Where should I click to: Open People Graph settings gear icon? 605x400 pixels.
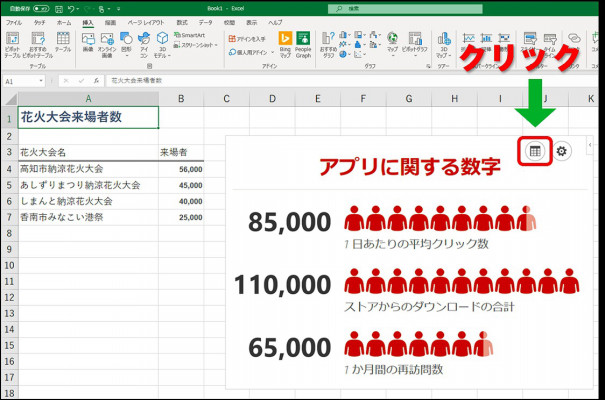point(562,151)
